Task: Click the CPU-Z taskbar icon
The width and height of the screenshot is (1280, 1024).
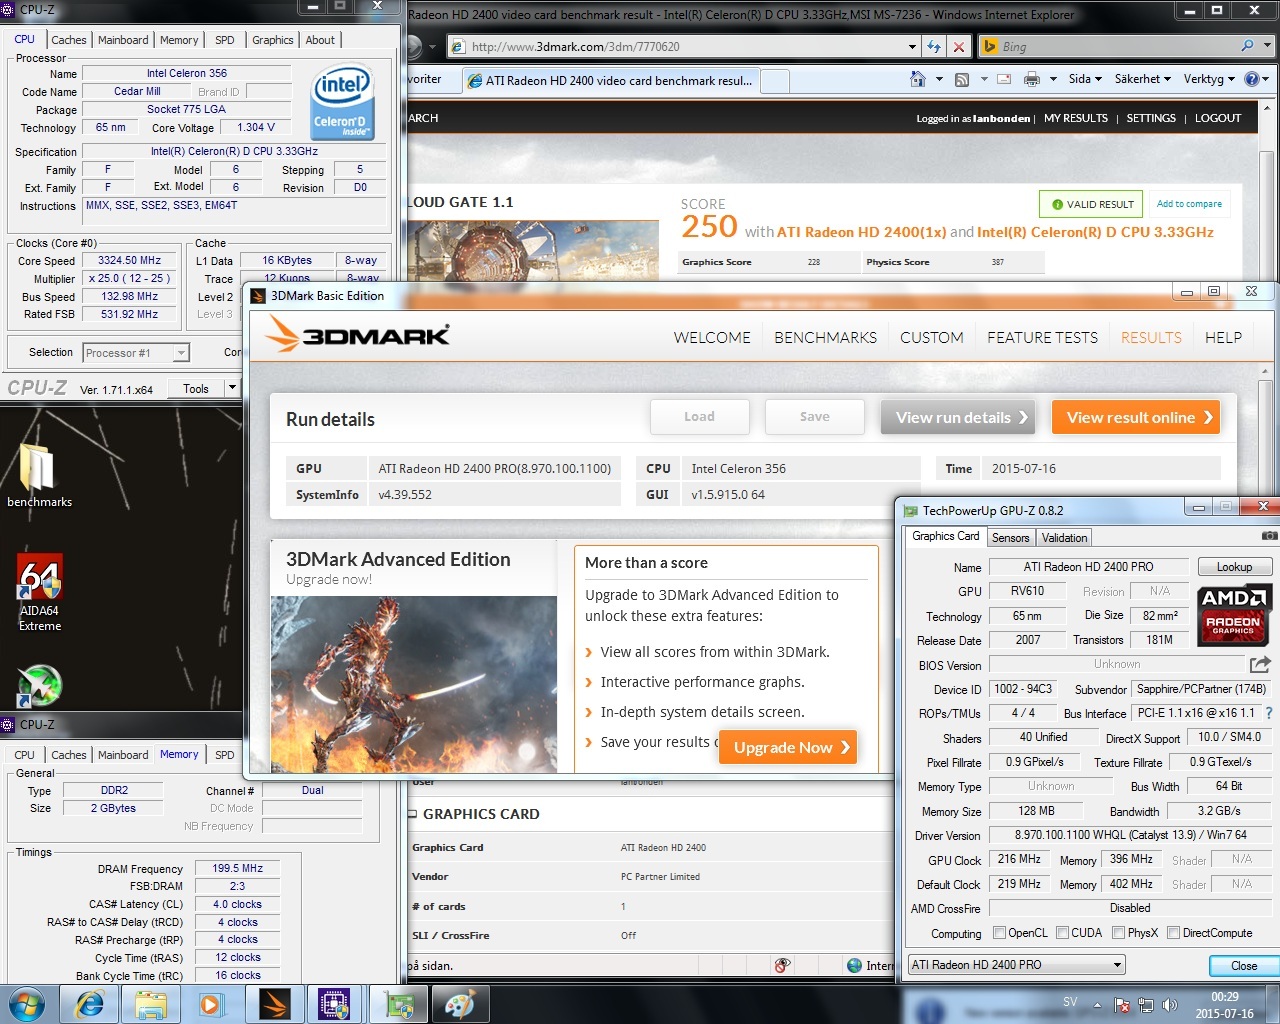Action: click(x=335, y=1004)
